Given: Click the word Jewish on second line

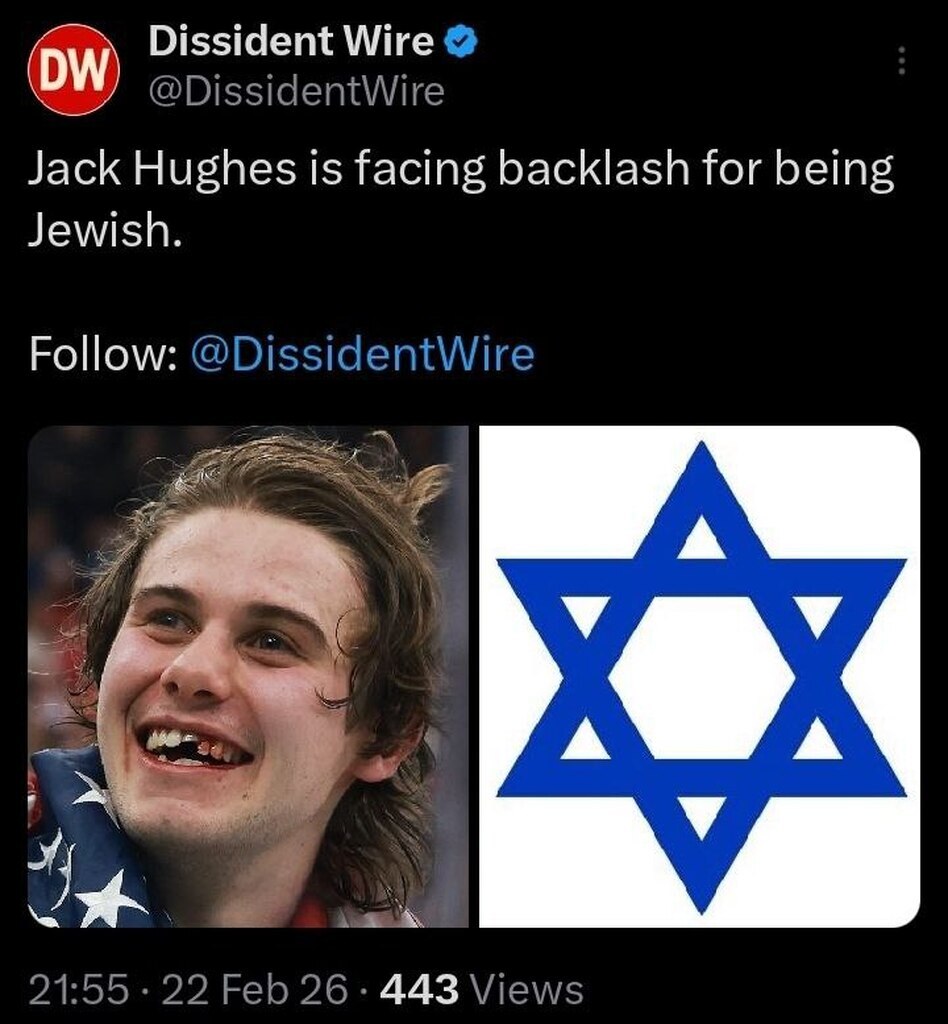Looking at the screenshot, I should [x=104, y=230].
